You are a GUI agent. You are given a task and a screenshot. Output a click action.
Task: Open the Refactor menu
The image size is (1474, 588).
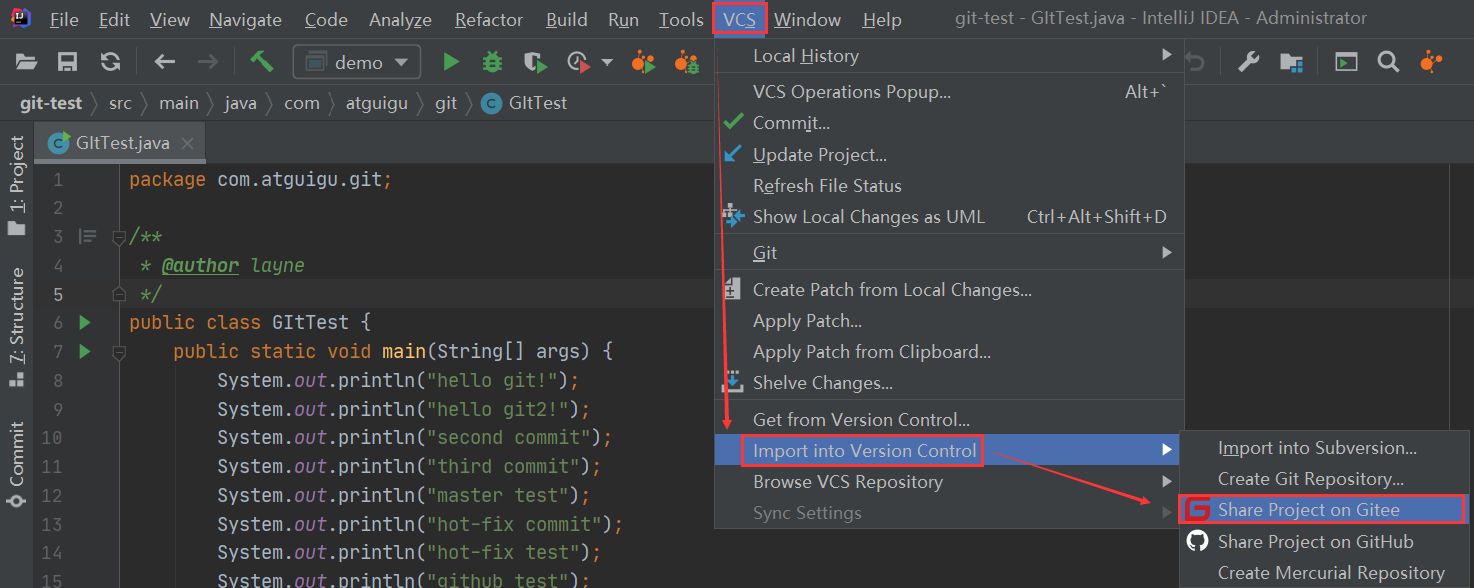[489, 20]
